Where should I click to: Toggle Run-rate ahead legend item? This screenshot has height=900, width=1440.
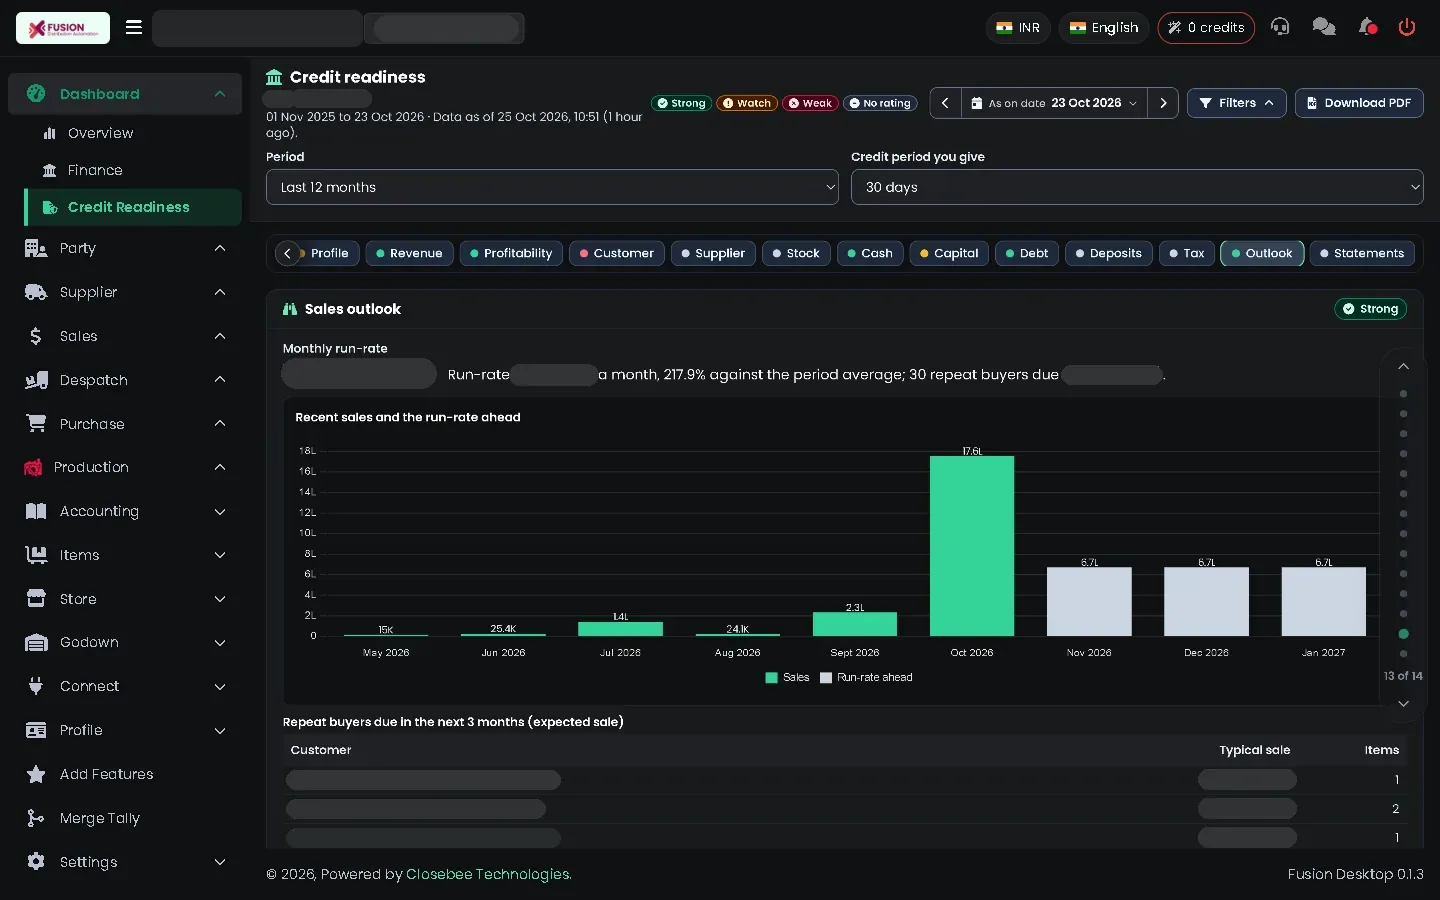[866, 678]
